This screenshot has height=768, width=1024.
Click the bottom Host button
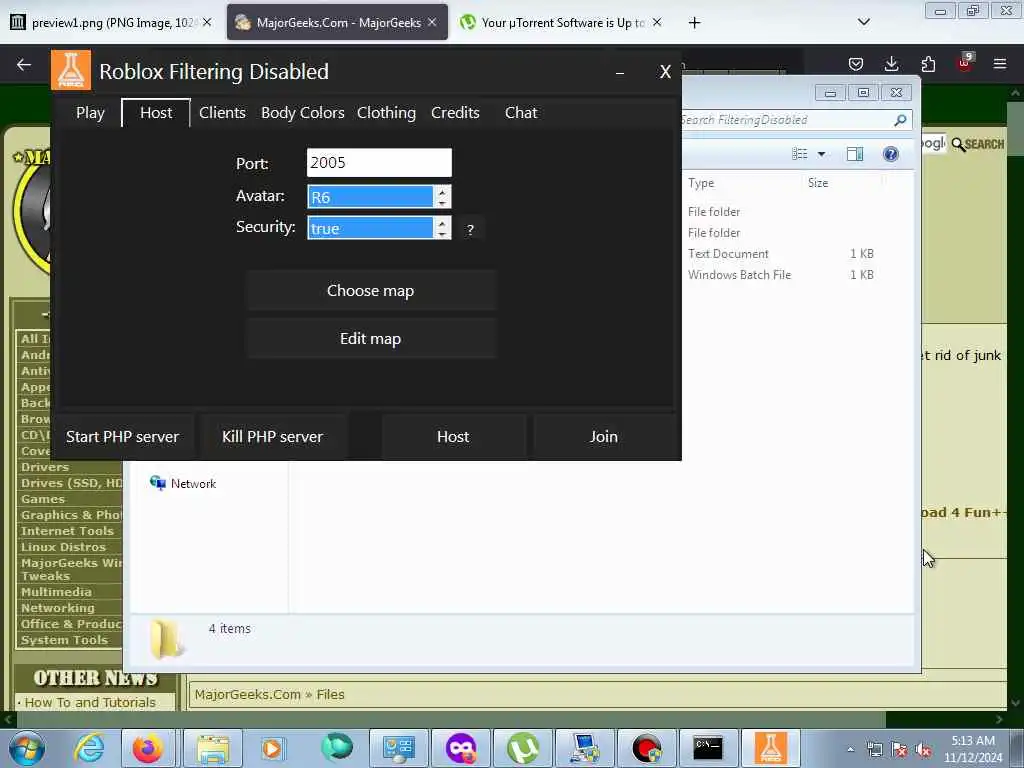click(453, 436)
